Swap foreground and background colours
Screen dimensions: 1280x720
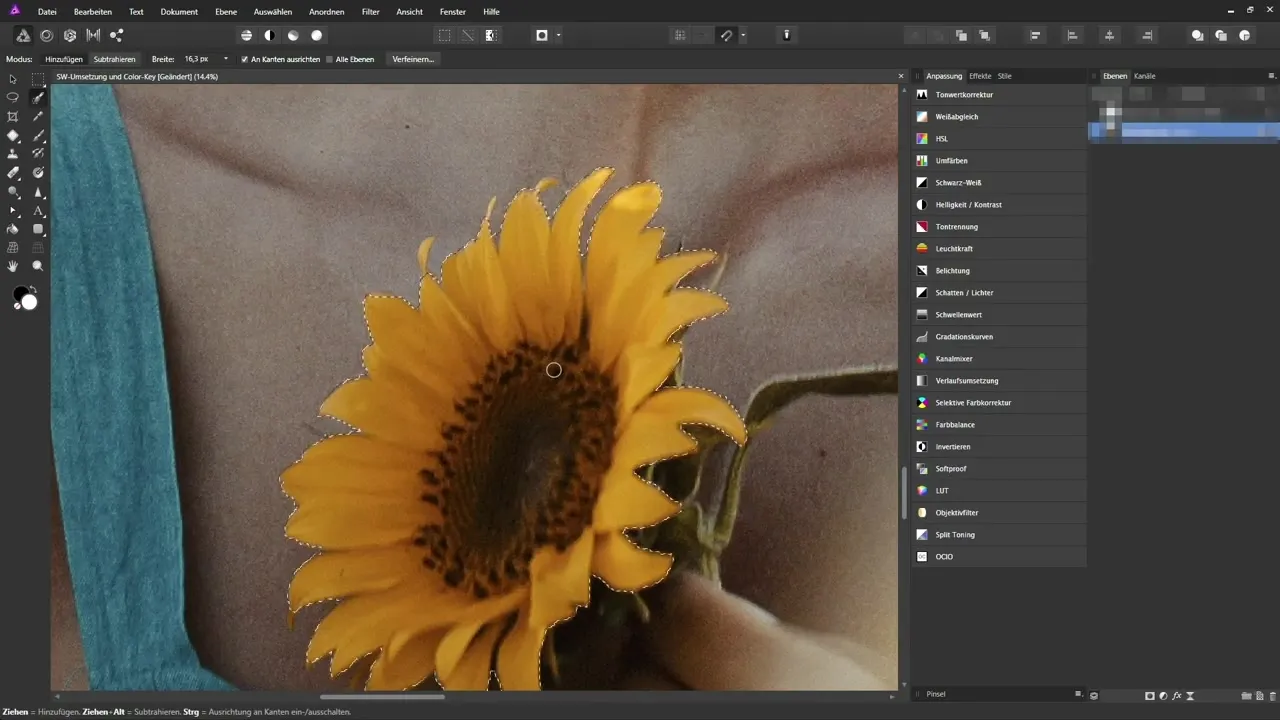pyautogui.click(x=33, y=290)
